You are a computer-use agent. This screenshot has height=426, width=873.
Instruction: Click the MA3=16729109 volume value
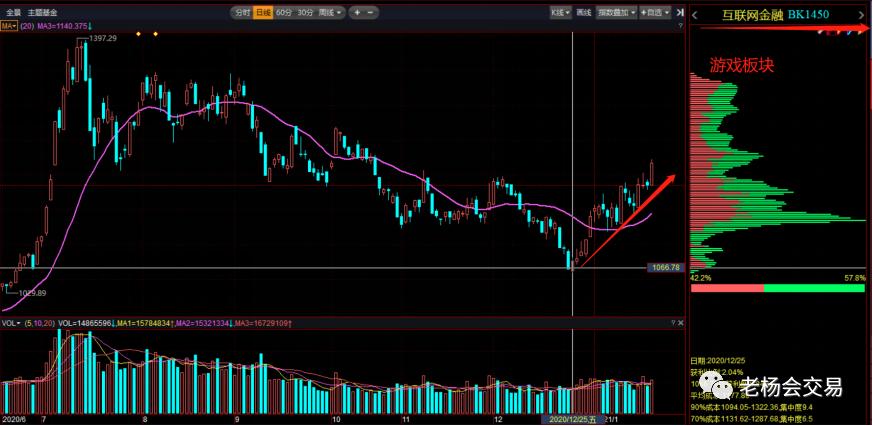coord(264,323)
